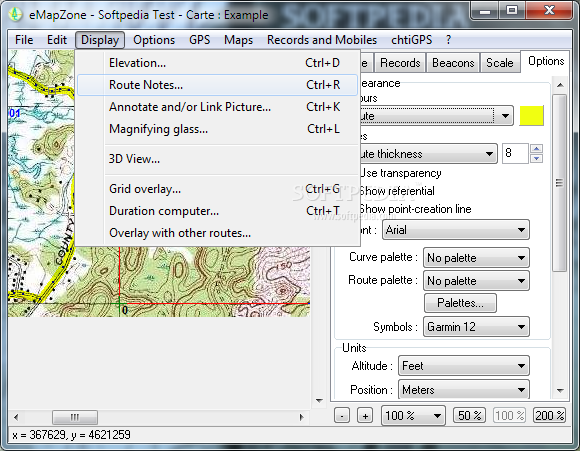Click the thickness value field showing 8
Image resolution: width=580 pixels, height=451 pixels.
click(515, 154)
